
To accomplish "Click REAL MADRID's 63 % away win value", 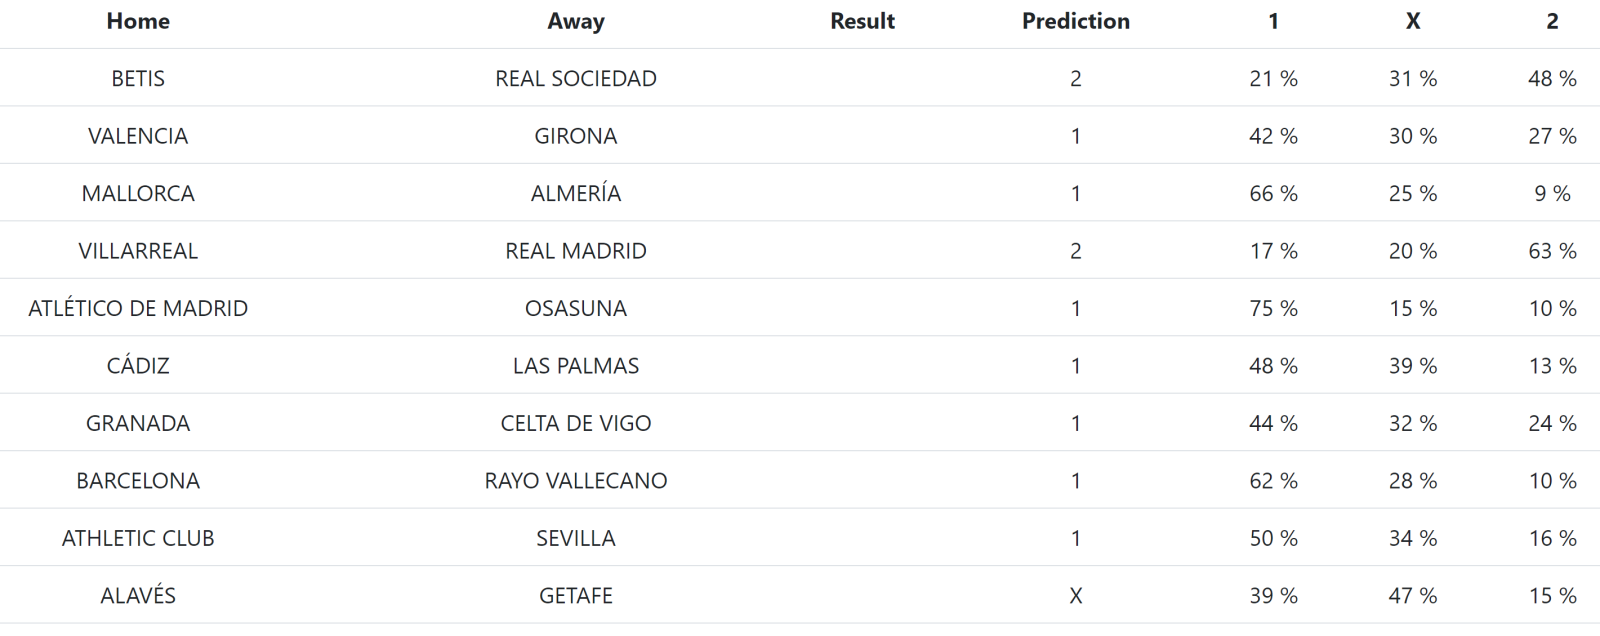I will tap(1552, 251).
